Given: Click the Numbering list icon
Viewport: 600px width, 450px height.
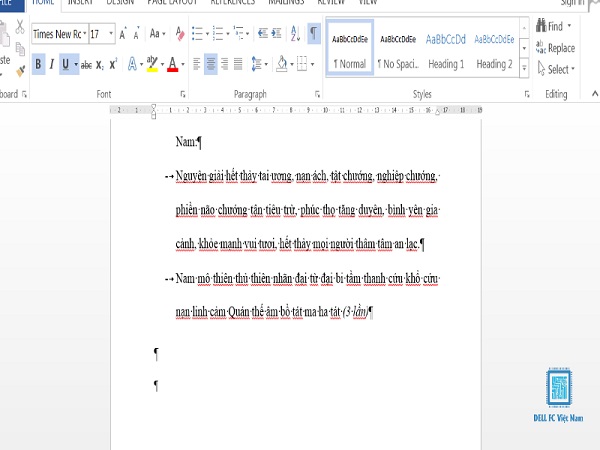Looking at the screenshot, I should click(x=218, y=34).
